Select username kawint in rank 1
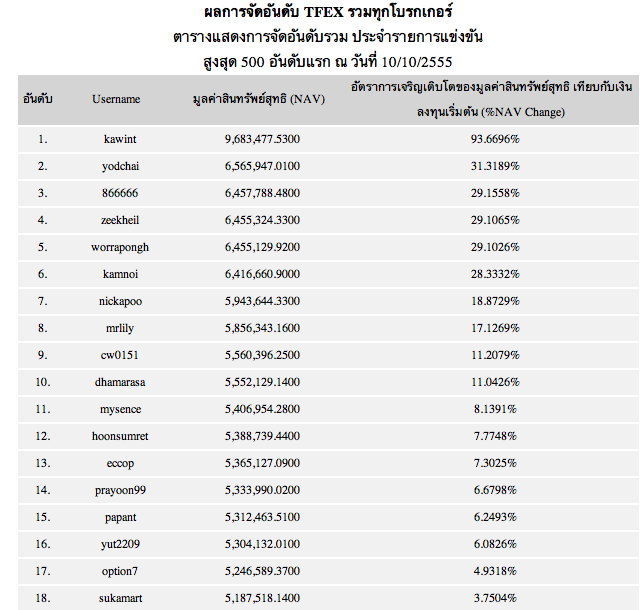The image size is (640, 610). click(120, 139)
